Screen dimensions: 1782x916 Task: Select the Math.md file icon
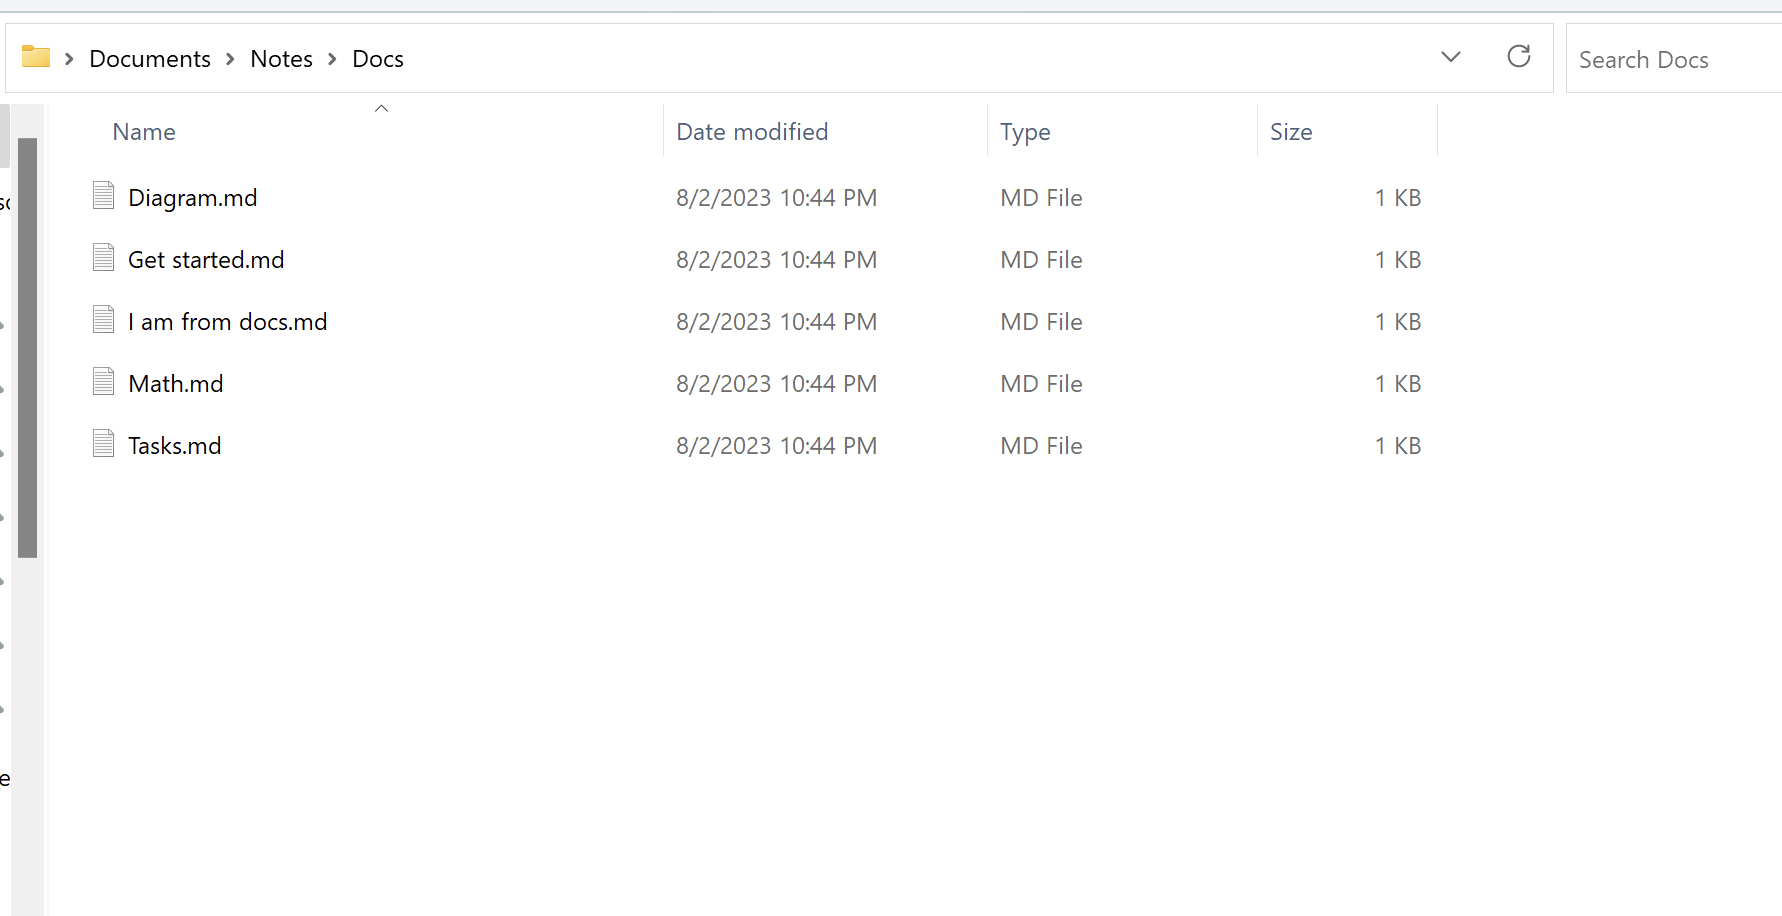pyautogui.click(x=103, y=382)
